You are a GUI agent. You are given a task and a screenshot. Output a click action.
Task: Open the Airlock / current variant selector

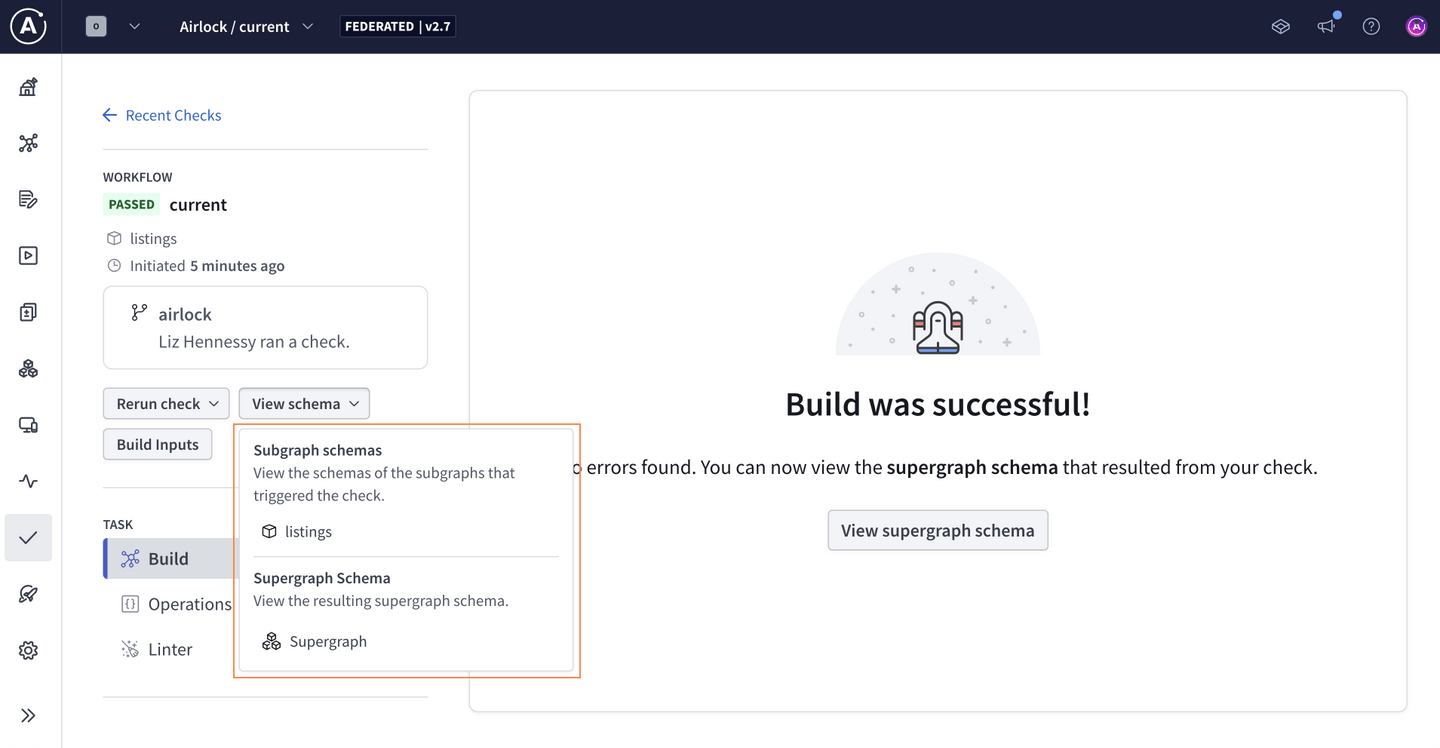coord(246,27)
